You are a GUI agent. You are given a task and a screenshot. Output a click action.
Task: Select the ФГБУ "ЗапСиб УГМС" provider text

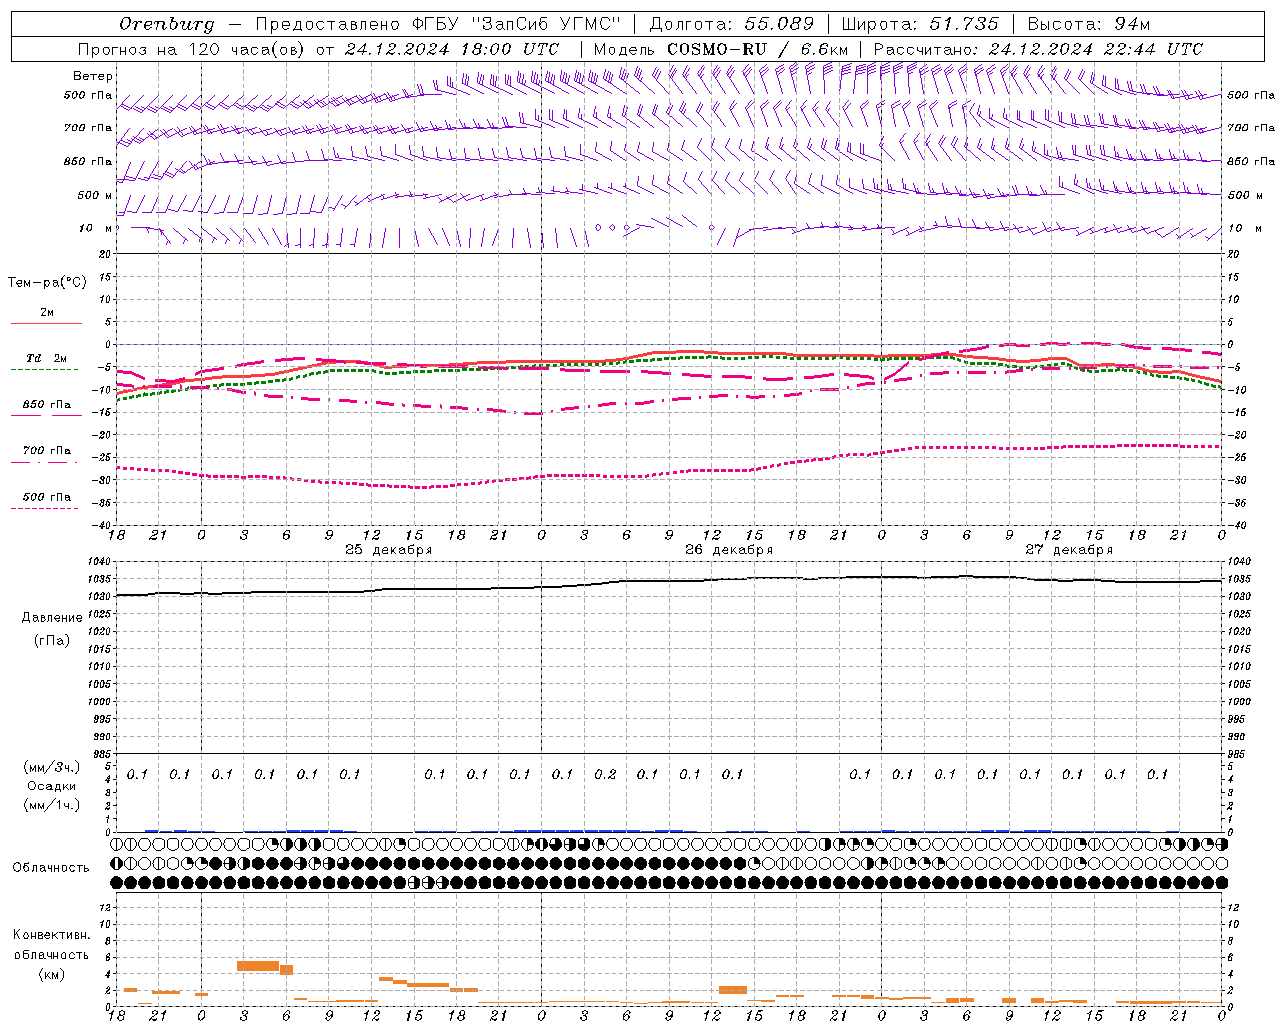[516, 24]
